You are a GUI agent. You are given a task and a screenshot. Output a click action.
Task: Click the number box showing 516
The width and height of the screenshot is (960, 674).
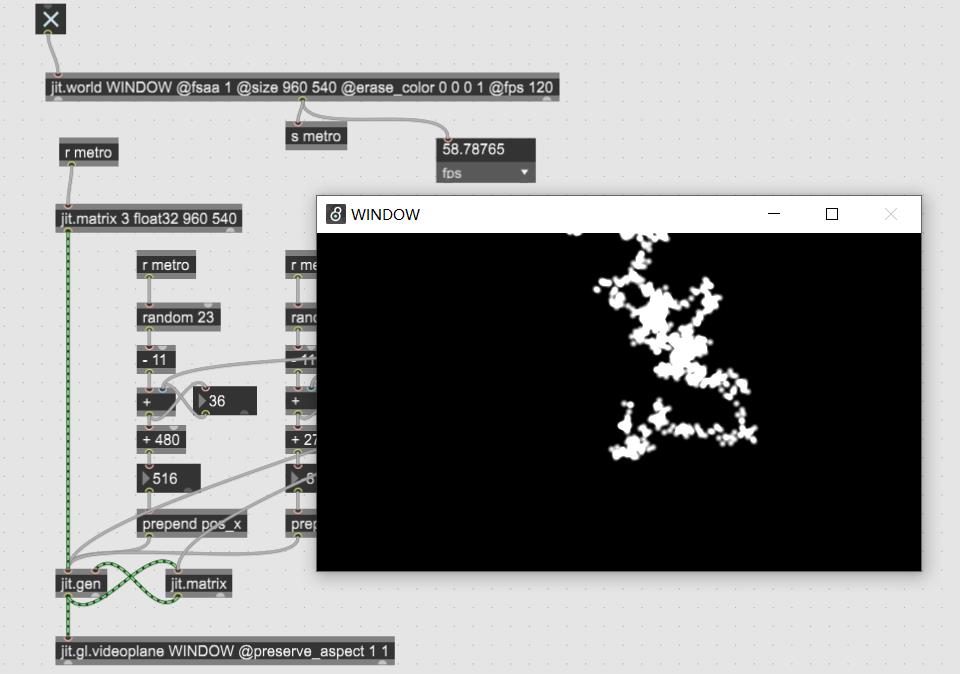(x=172, y=478)
